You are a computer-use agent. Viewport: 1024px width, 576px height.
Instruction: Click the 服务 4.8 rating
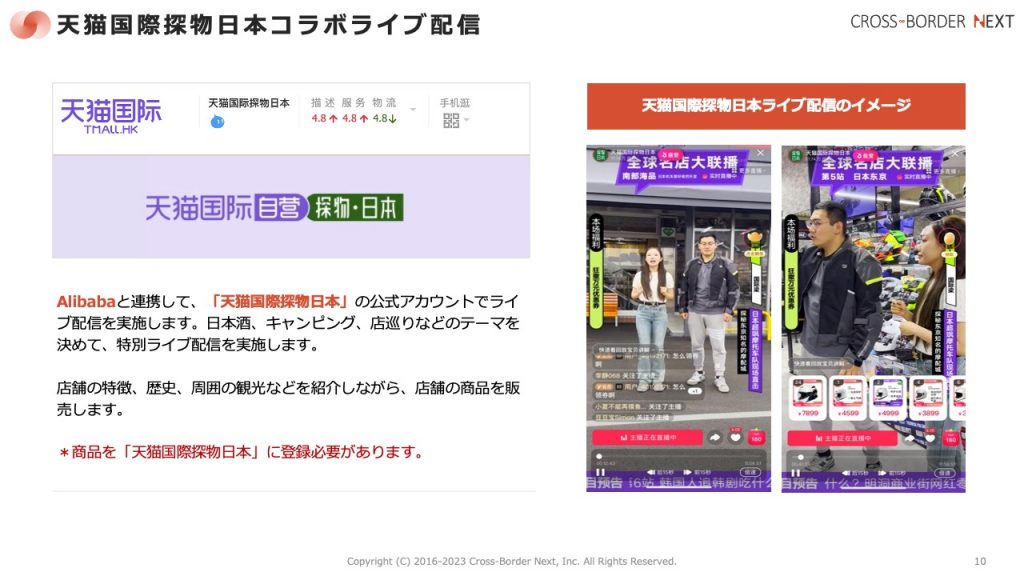(x=355, y=111)
